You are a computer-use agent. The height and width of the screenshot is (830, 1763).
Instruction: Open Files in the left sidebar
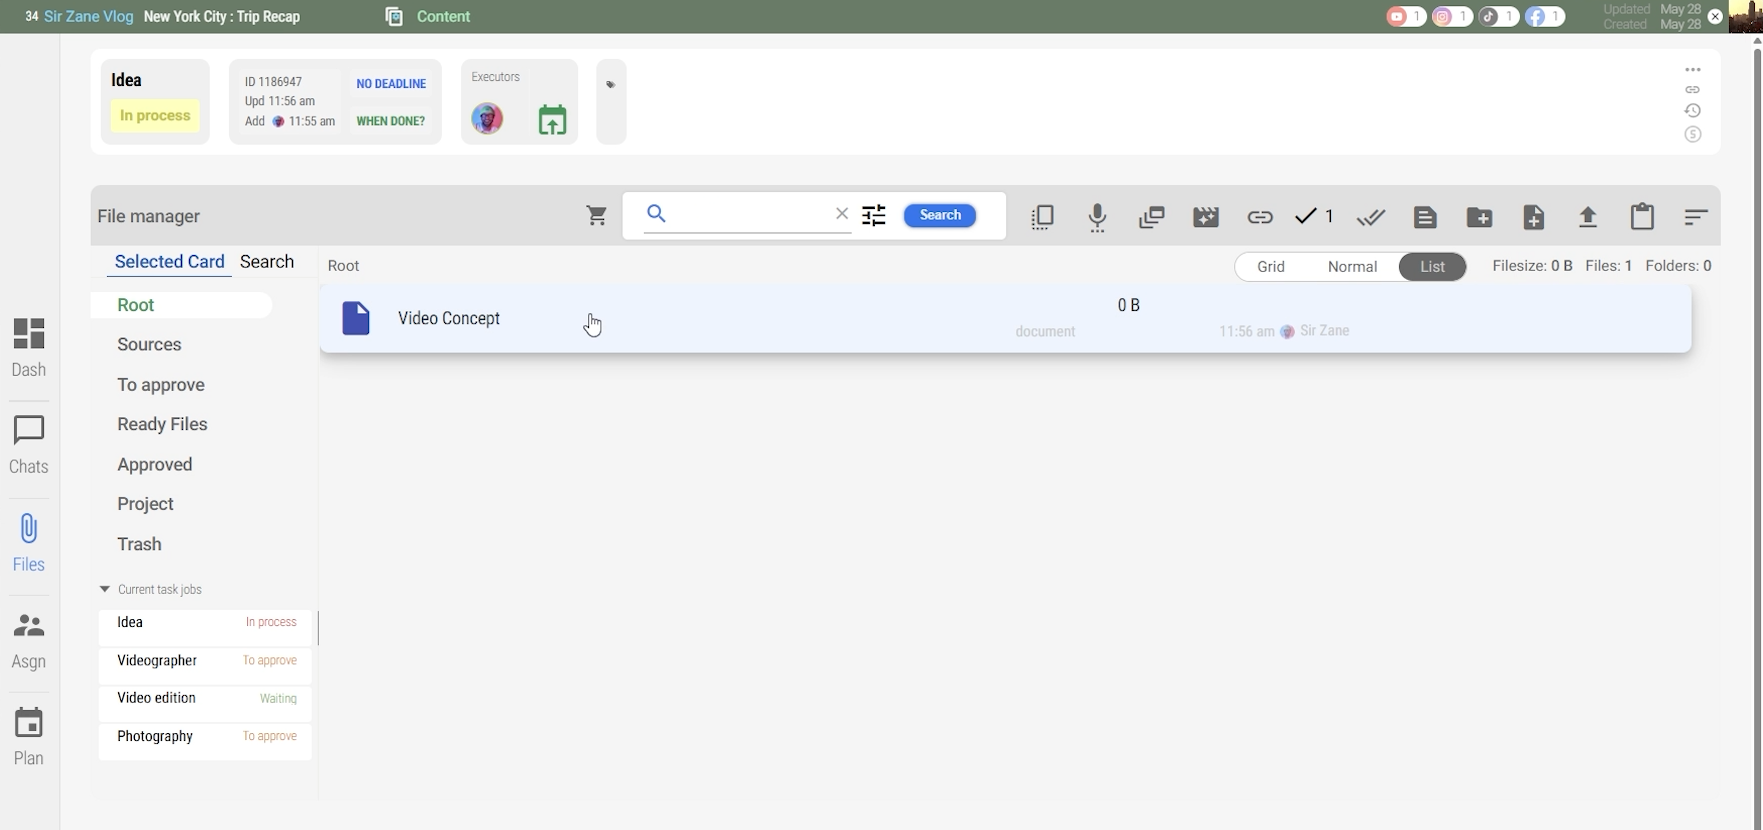coord(29,543)
